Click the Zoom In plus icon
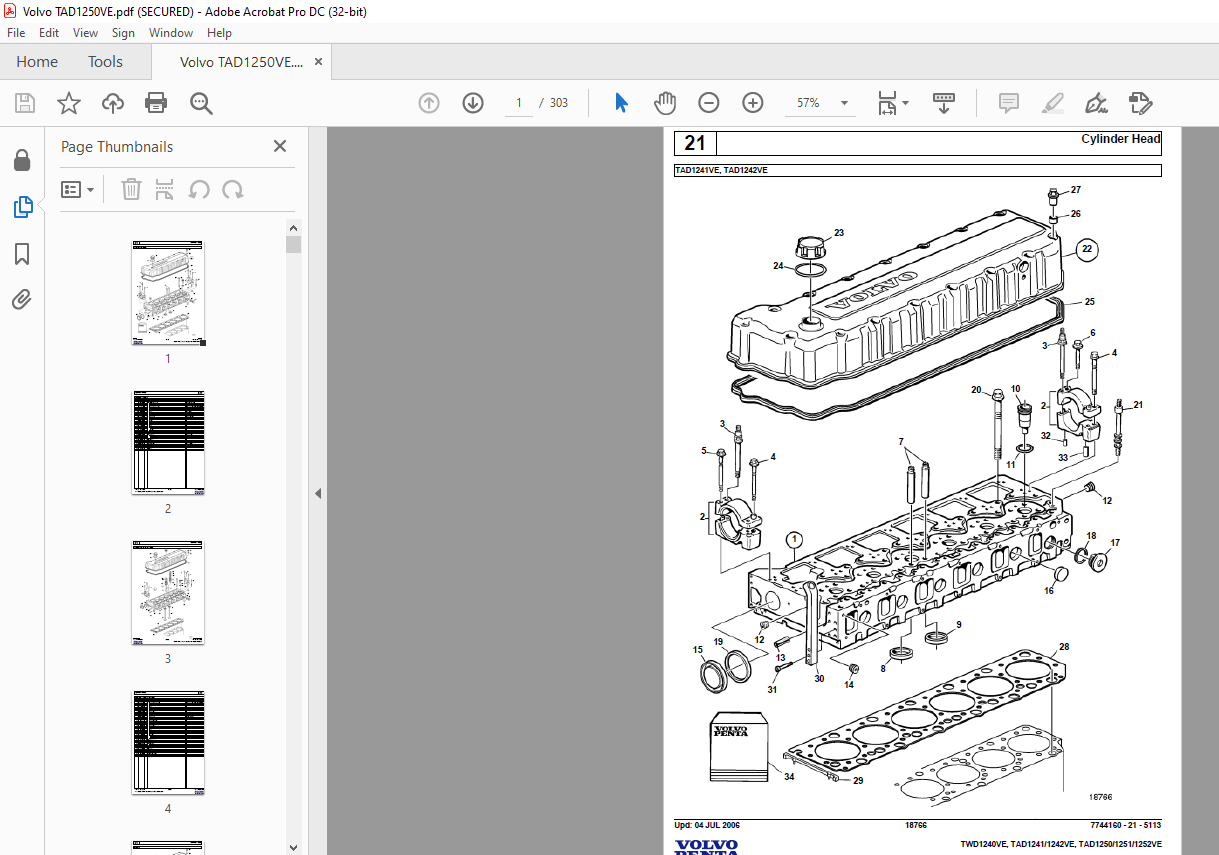Image resolution: width=1219 pixels, height=855 pixels. point(753,103)
